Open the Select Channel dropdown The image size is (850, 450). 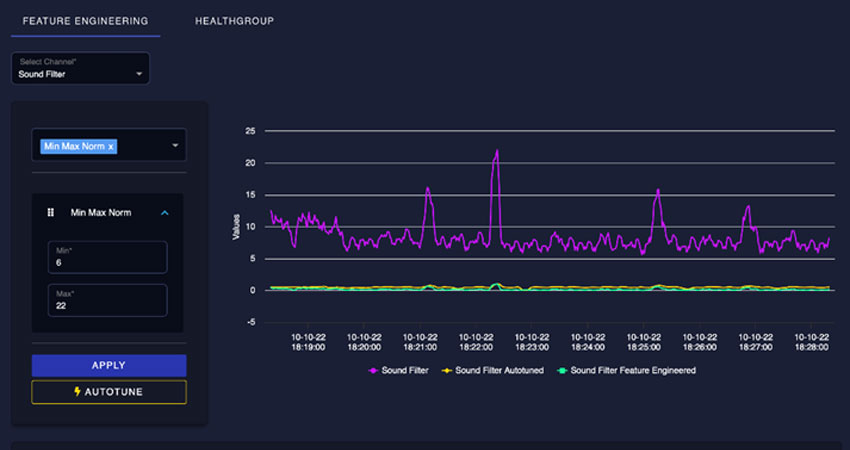80,68
